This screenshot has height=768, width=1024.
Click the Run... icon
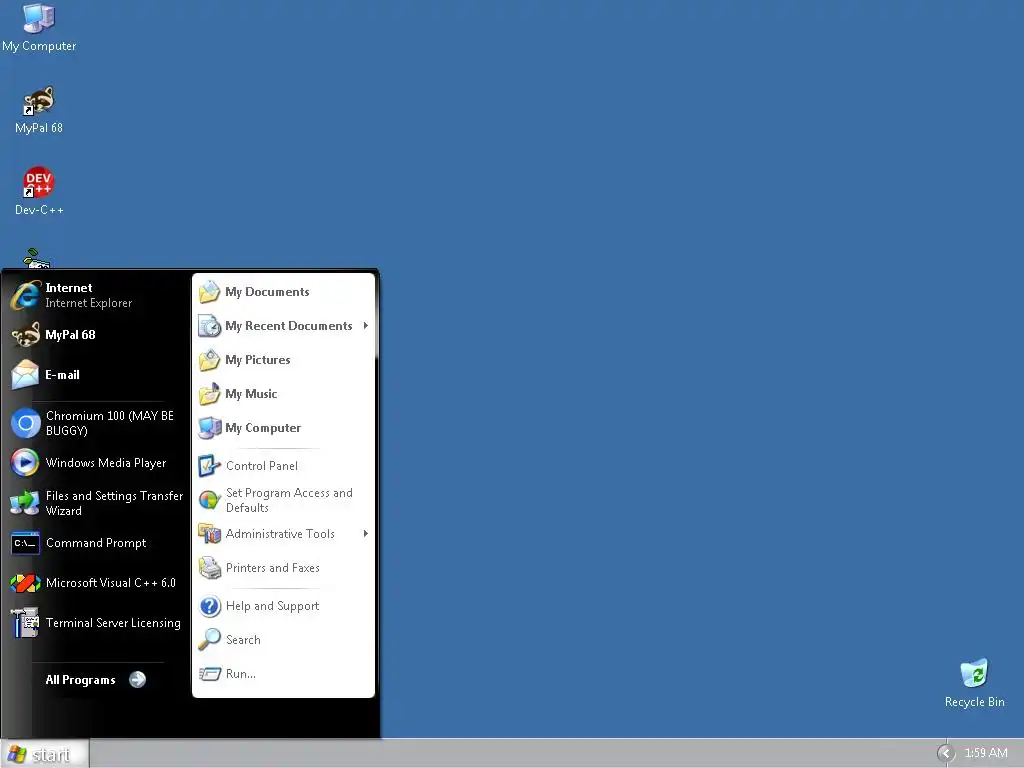click(x=210, y=674)
